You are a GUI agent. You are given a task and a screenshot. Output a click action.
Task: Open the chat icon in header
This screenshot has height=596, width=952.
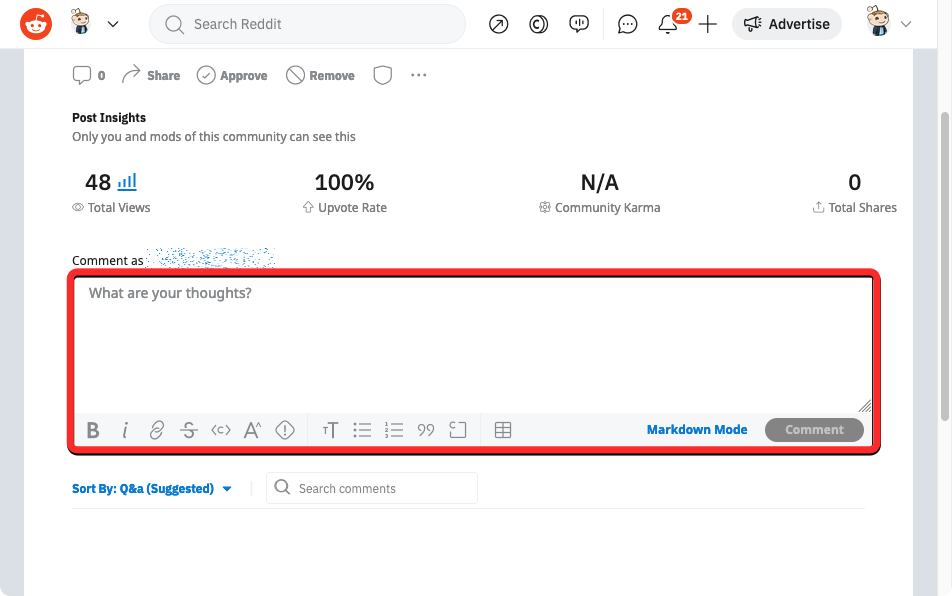coord(627,24)
